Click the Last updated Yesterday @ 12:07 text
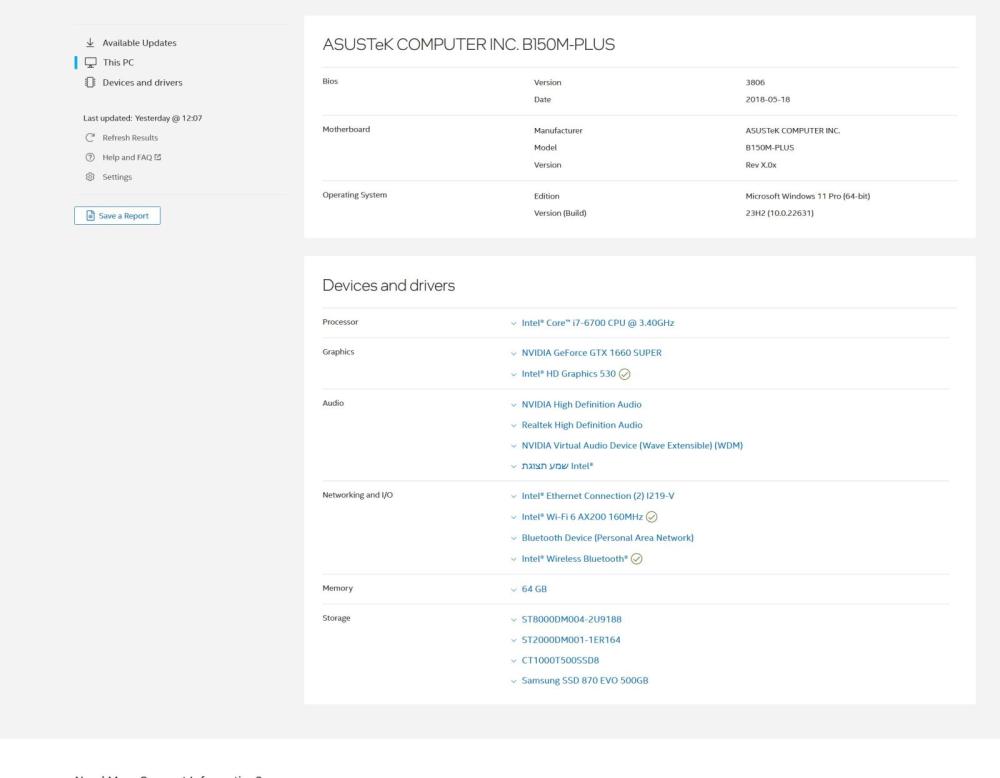Image resolution: width=1000 pixels, height=778 pixels. pos(142,118)
